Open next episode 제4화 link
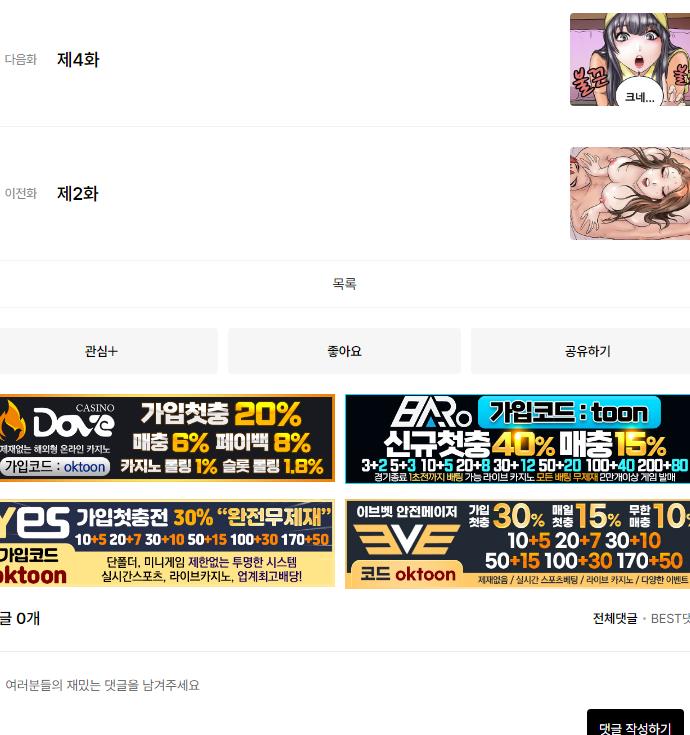Image resolution: width=690 pixels, height=735 pixels. (x=78, y=60)
